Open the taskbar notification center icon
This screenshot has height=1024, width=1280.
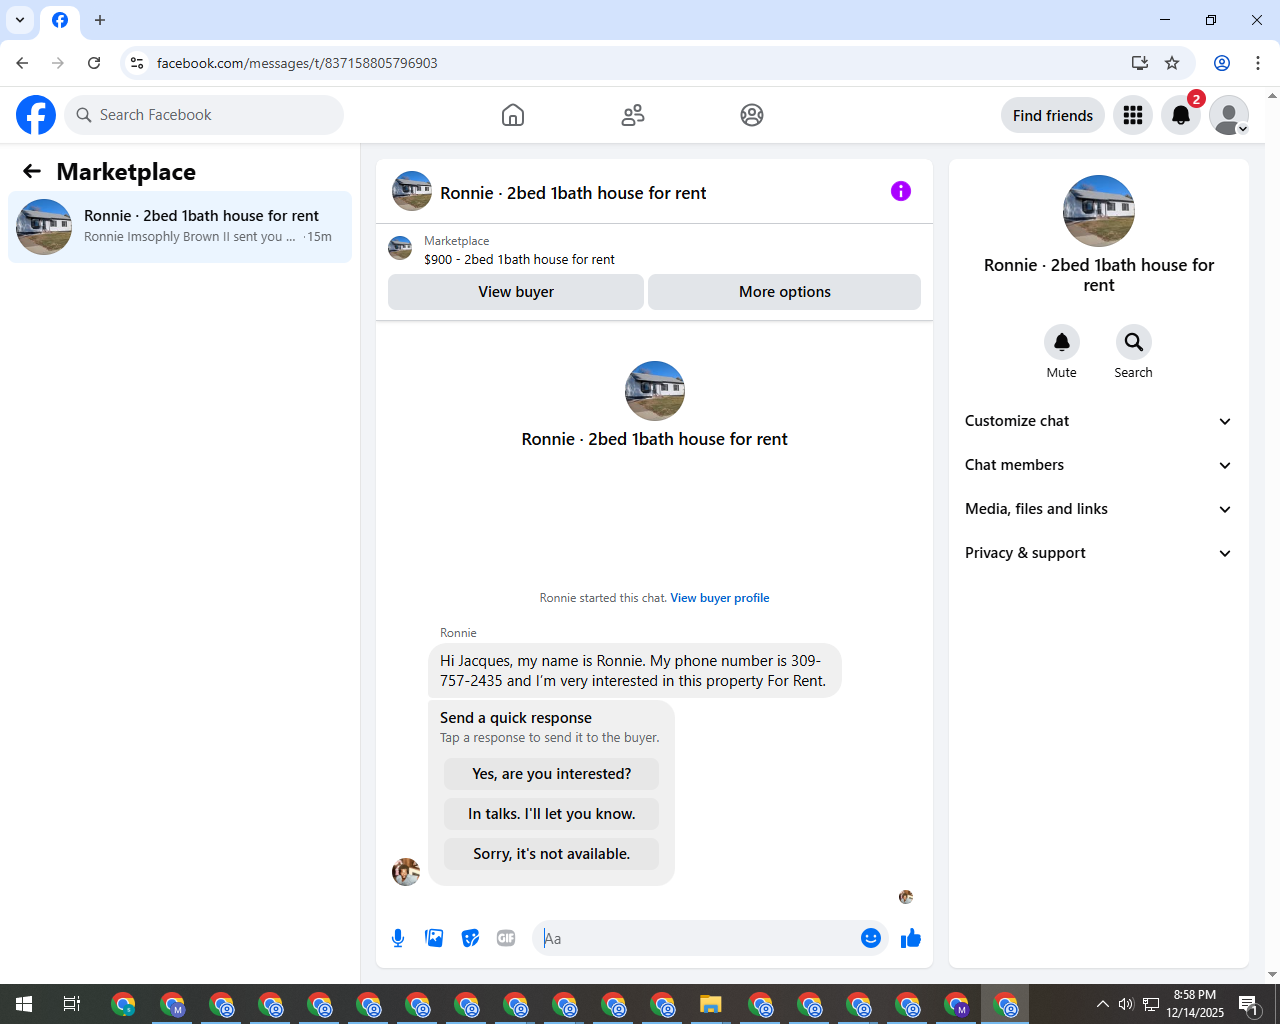tap(1249, 1004)
